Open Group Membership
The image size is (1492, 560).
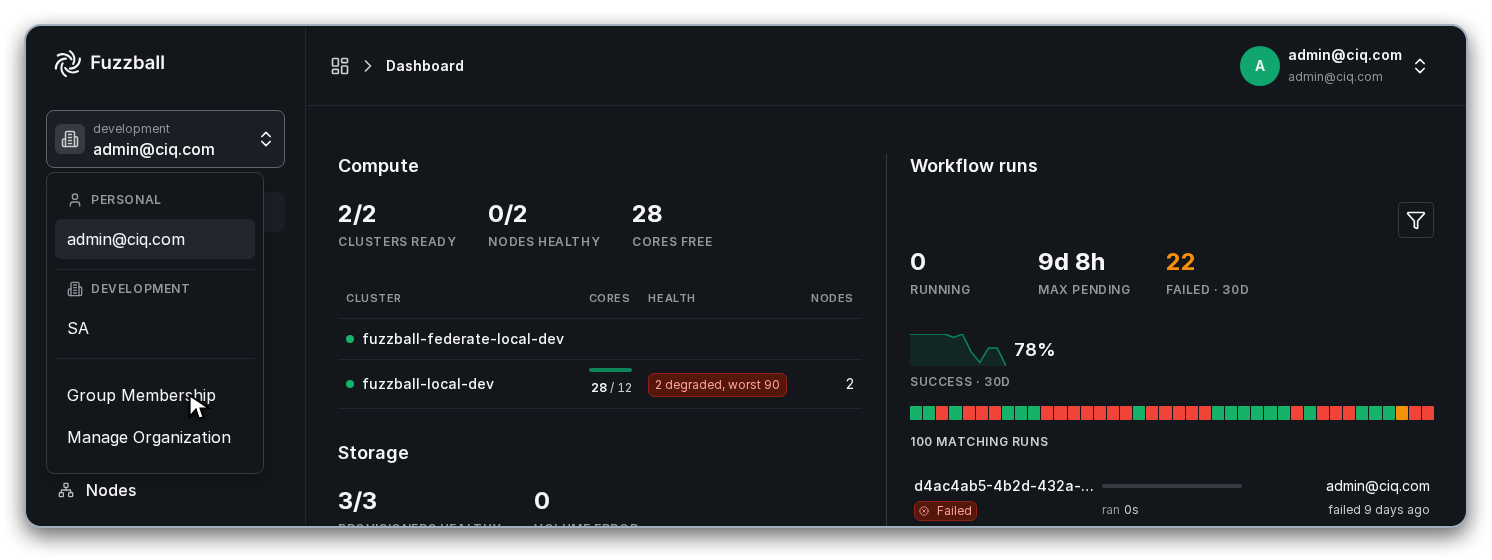(x=155, y=395)
